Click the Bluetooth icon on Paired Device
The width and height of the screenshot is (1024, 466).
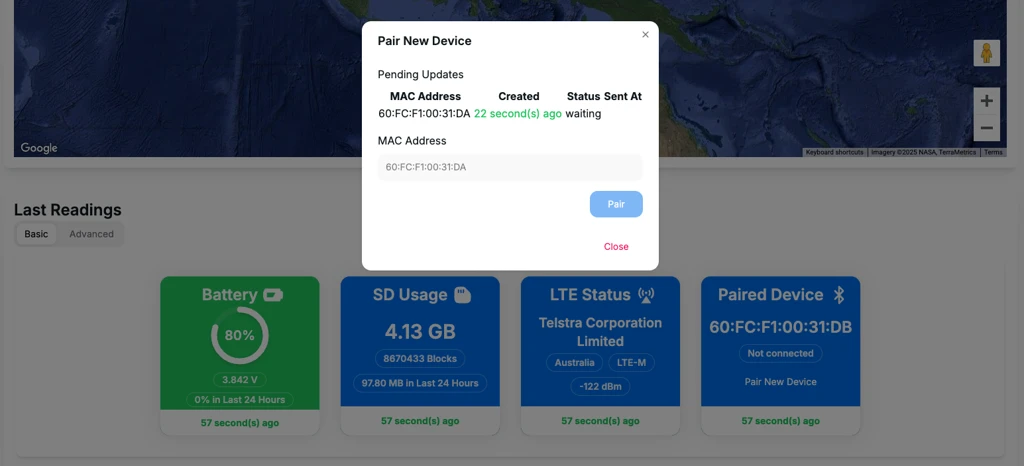[841, 295]
